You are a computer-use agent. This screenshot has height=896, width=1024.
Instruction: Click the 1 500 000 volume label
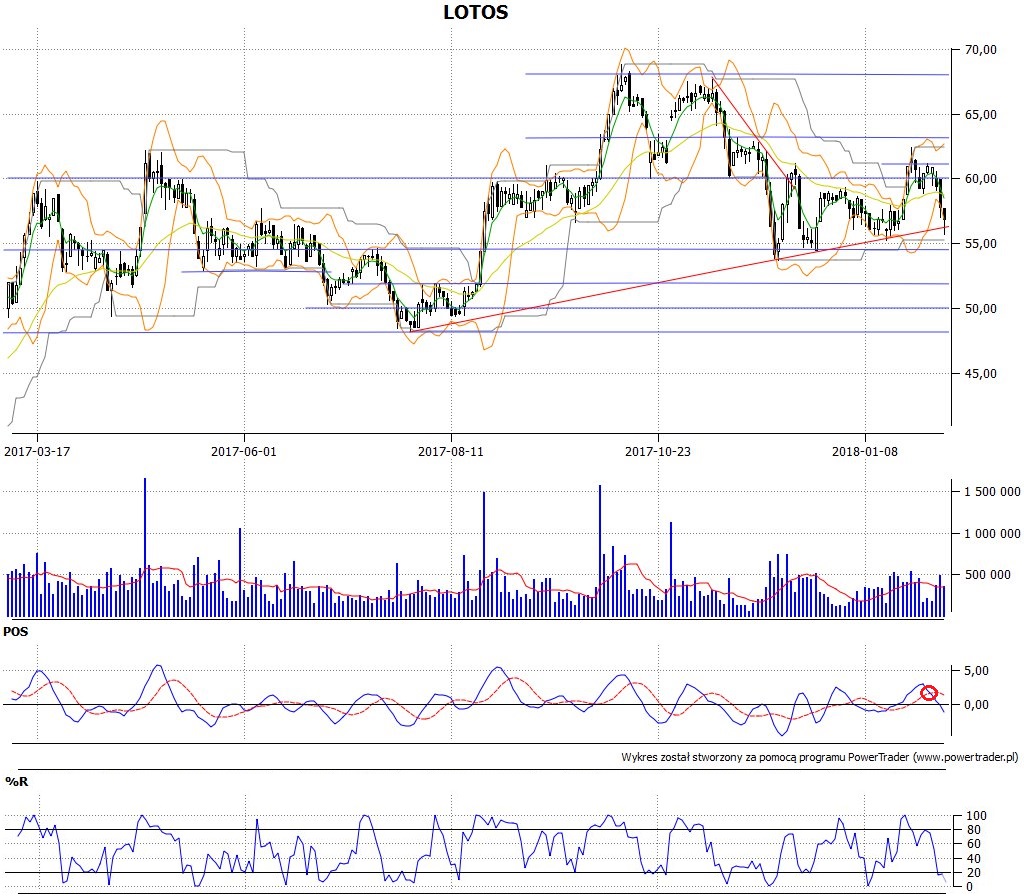point(992,492)
